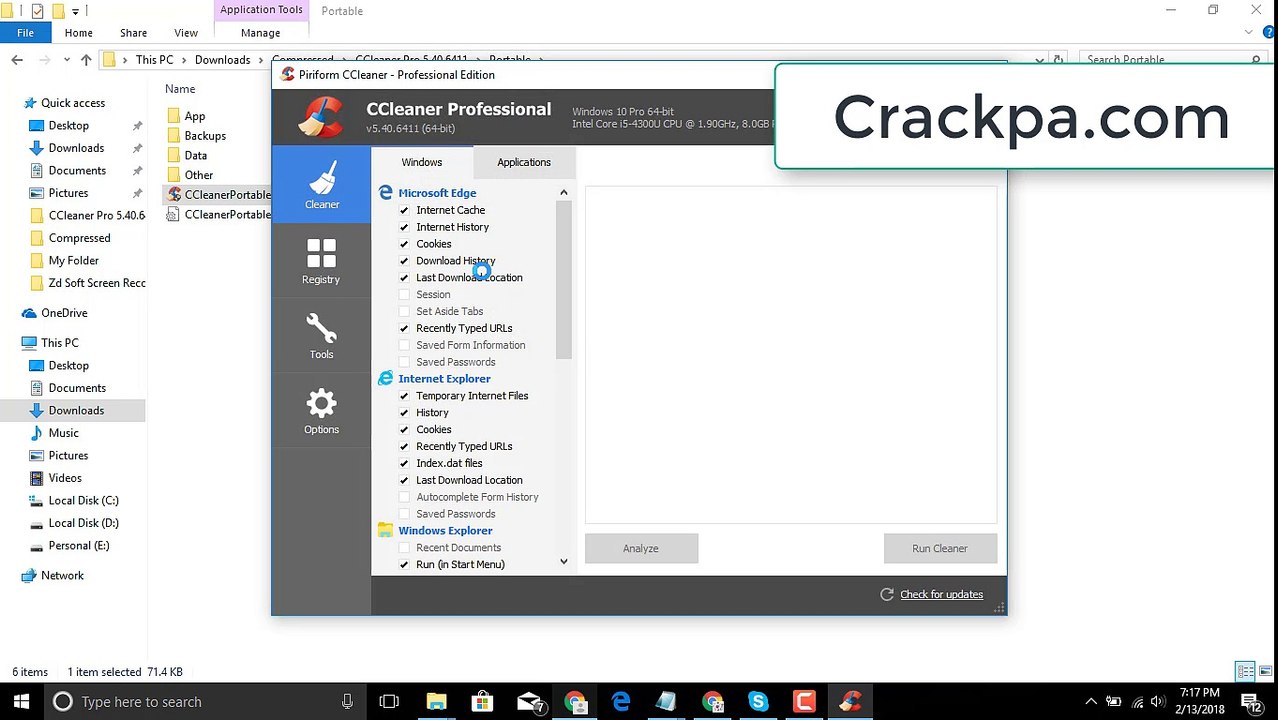
Task: Switch to large icons view in Explorer
Action: pos(1265,672)
